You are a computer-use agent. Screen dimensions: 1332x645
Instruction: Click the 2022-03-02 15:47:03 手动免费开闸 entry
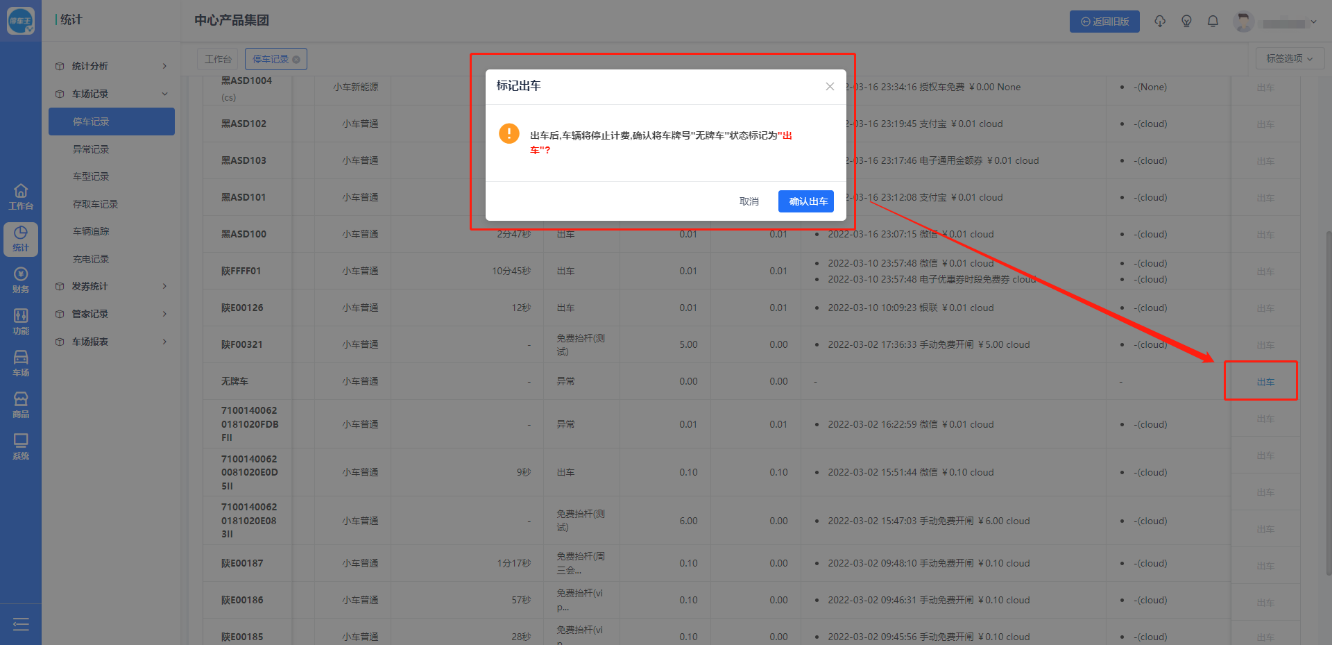[x=929, y=521]
